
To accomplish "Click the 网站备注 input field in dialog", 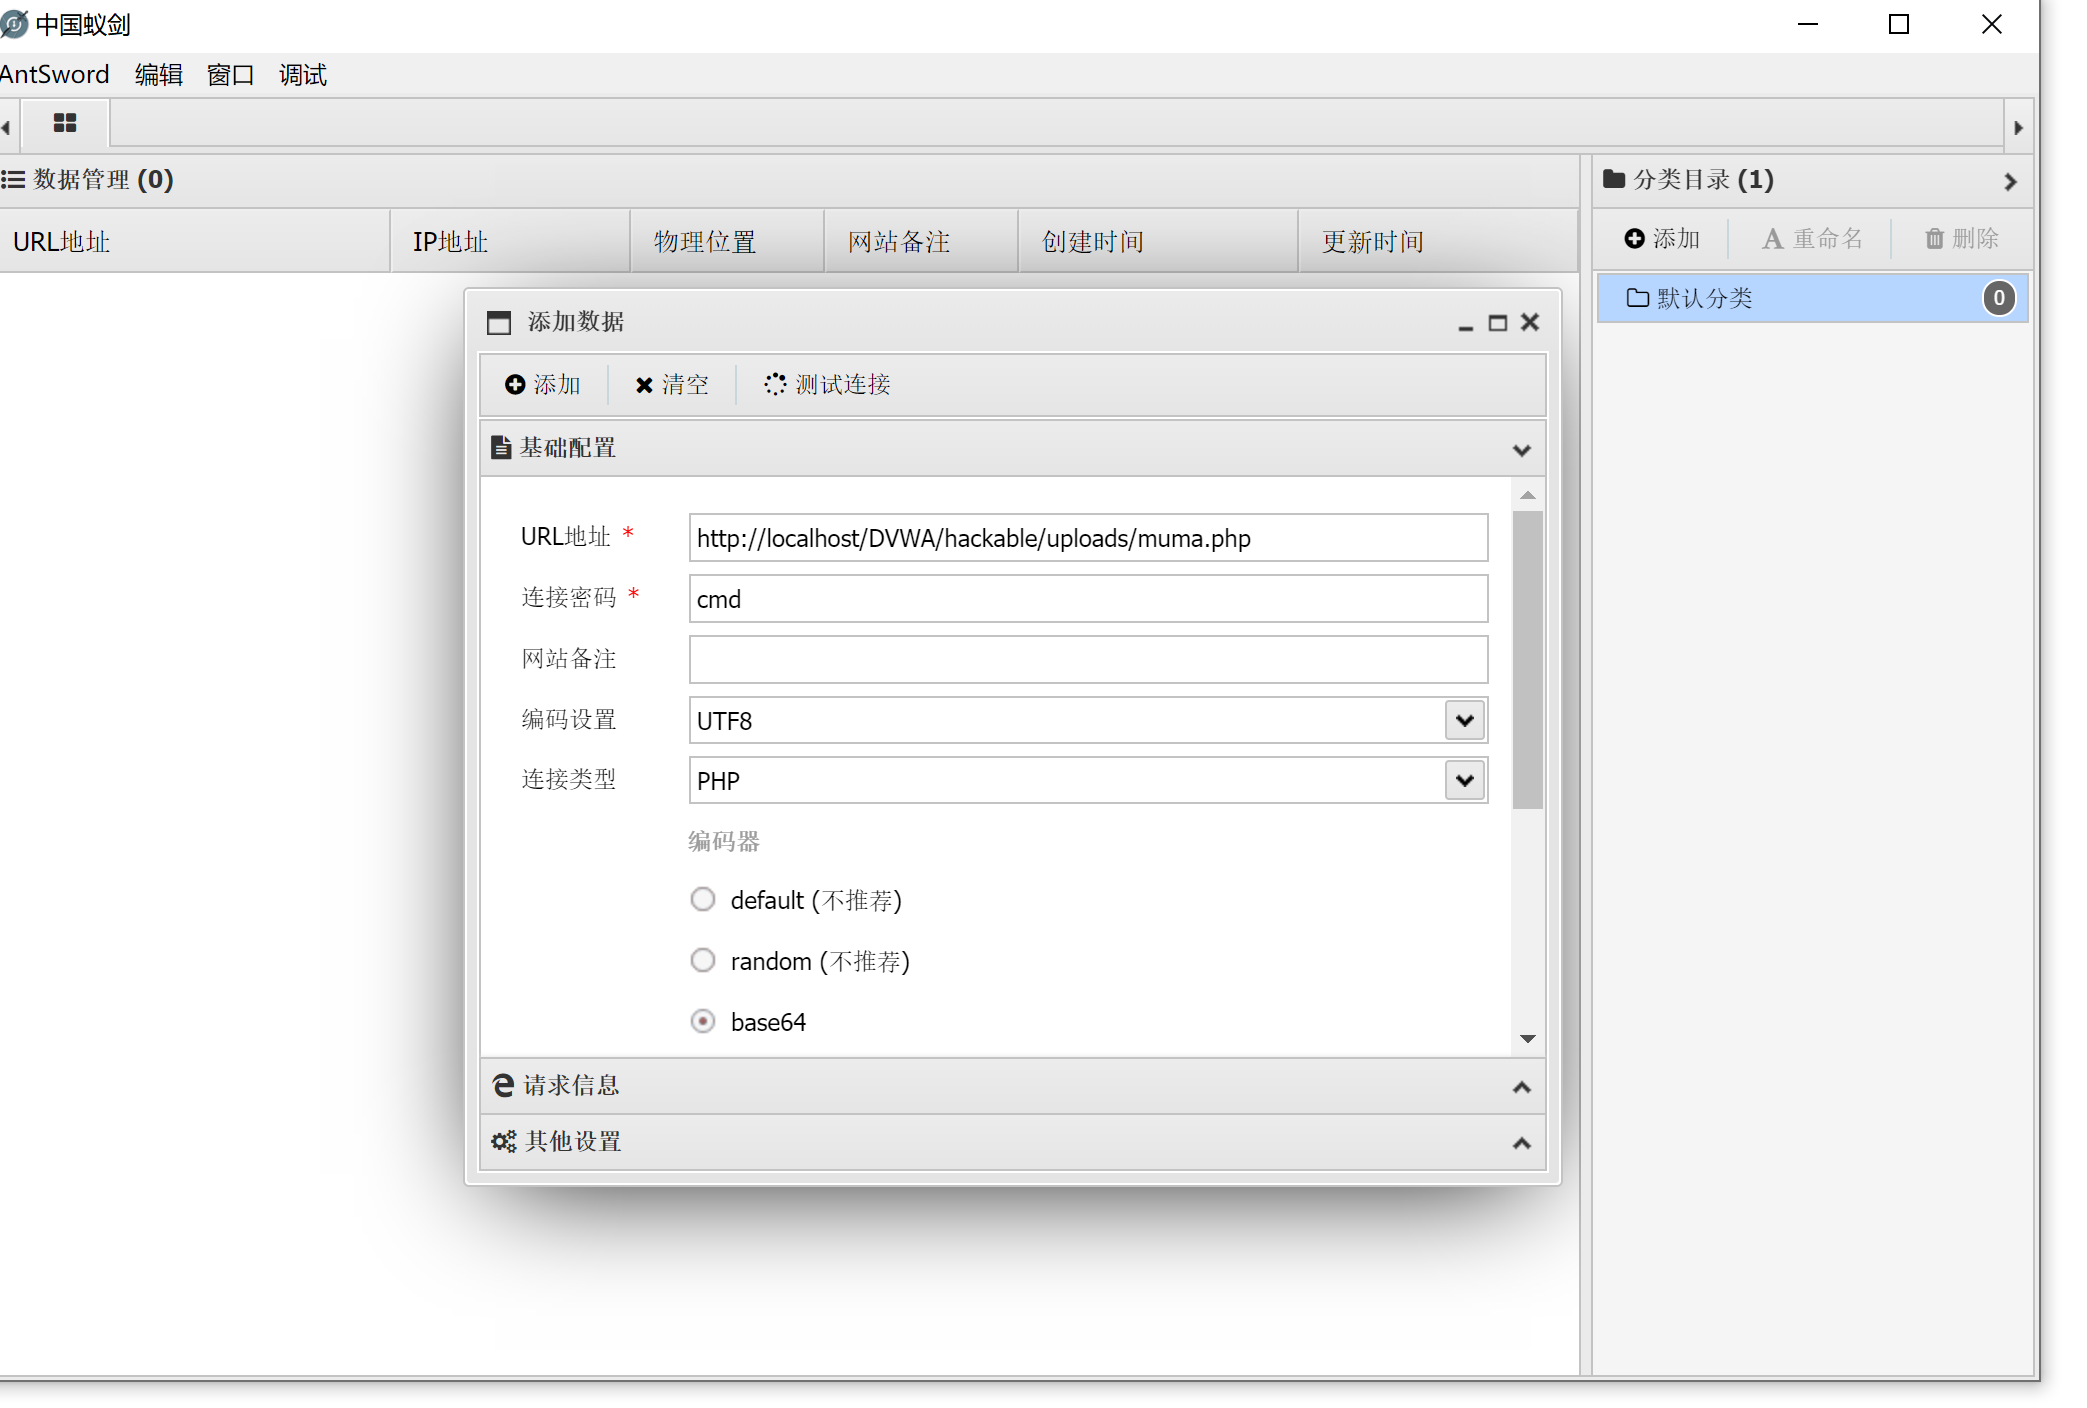I will pyautogui.click(x=1087, y=660).
